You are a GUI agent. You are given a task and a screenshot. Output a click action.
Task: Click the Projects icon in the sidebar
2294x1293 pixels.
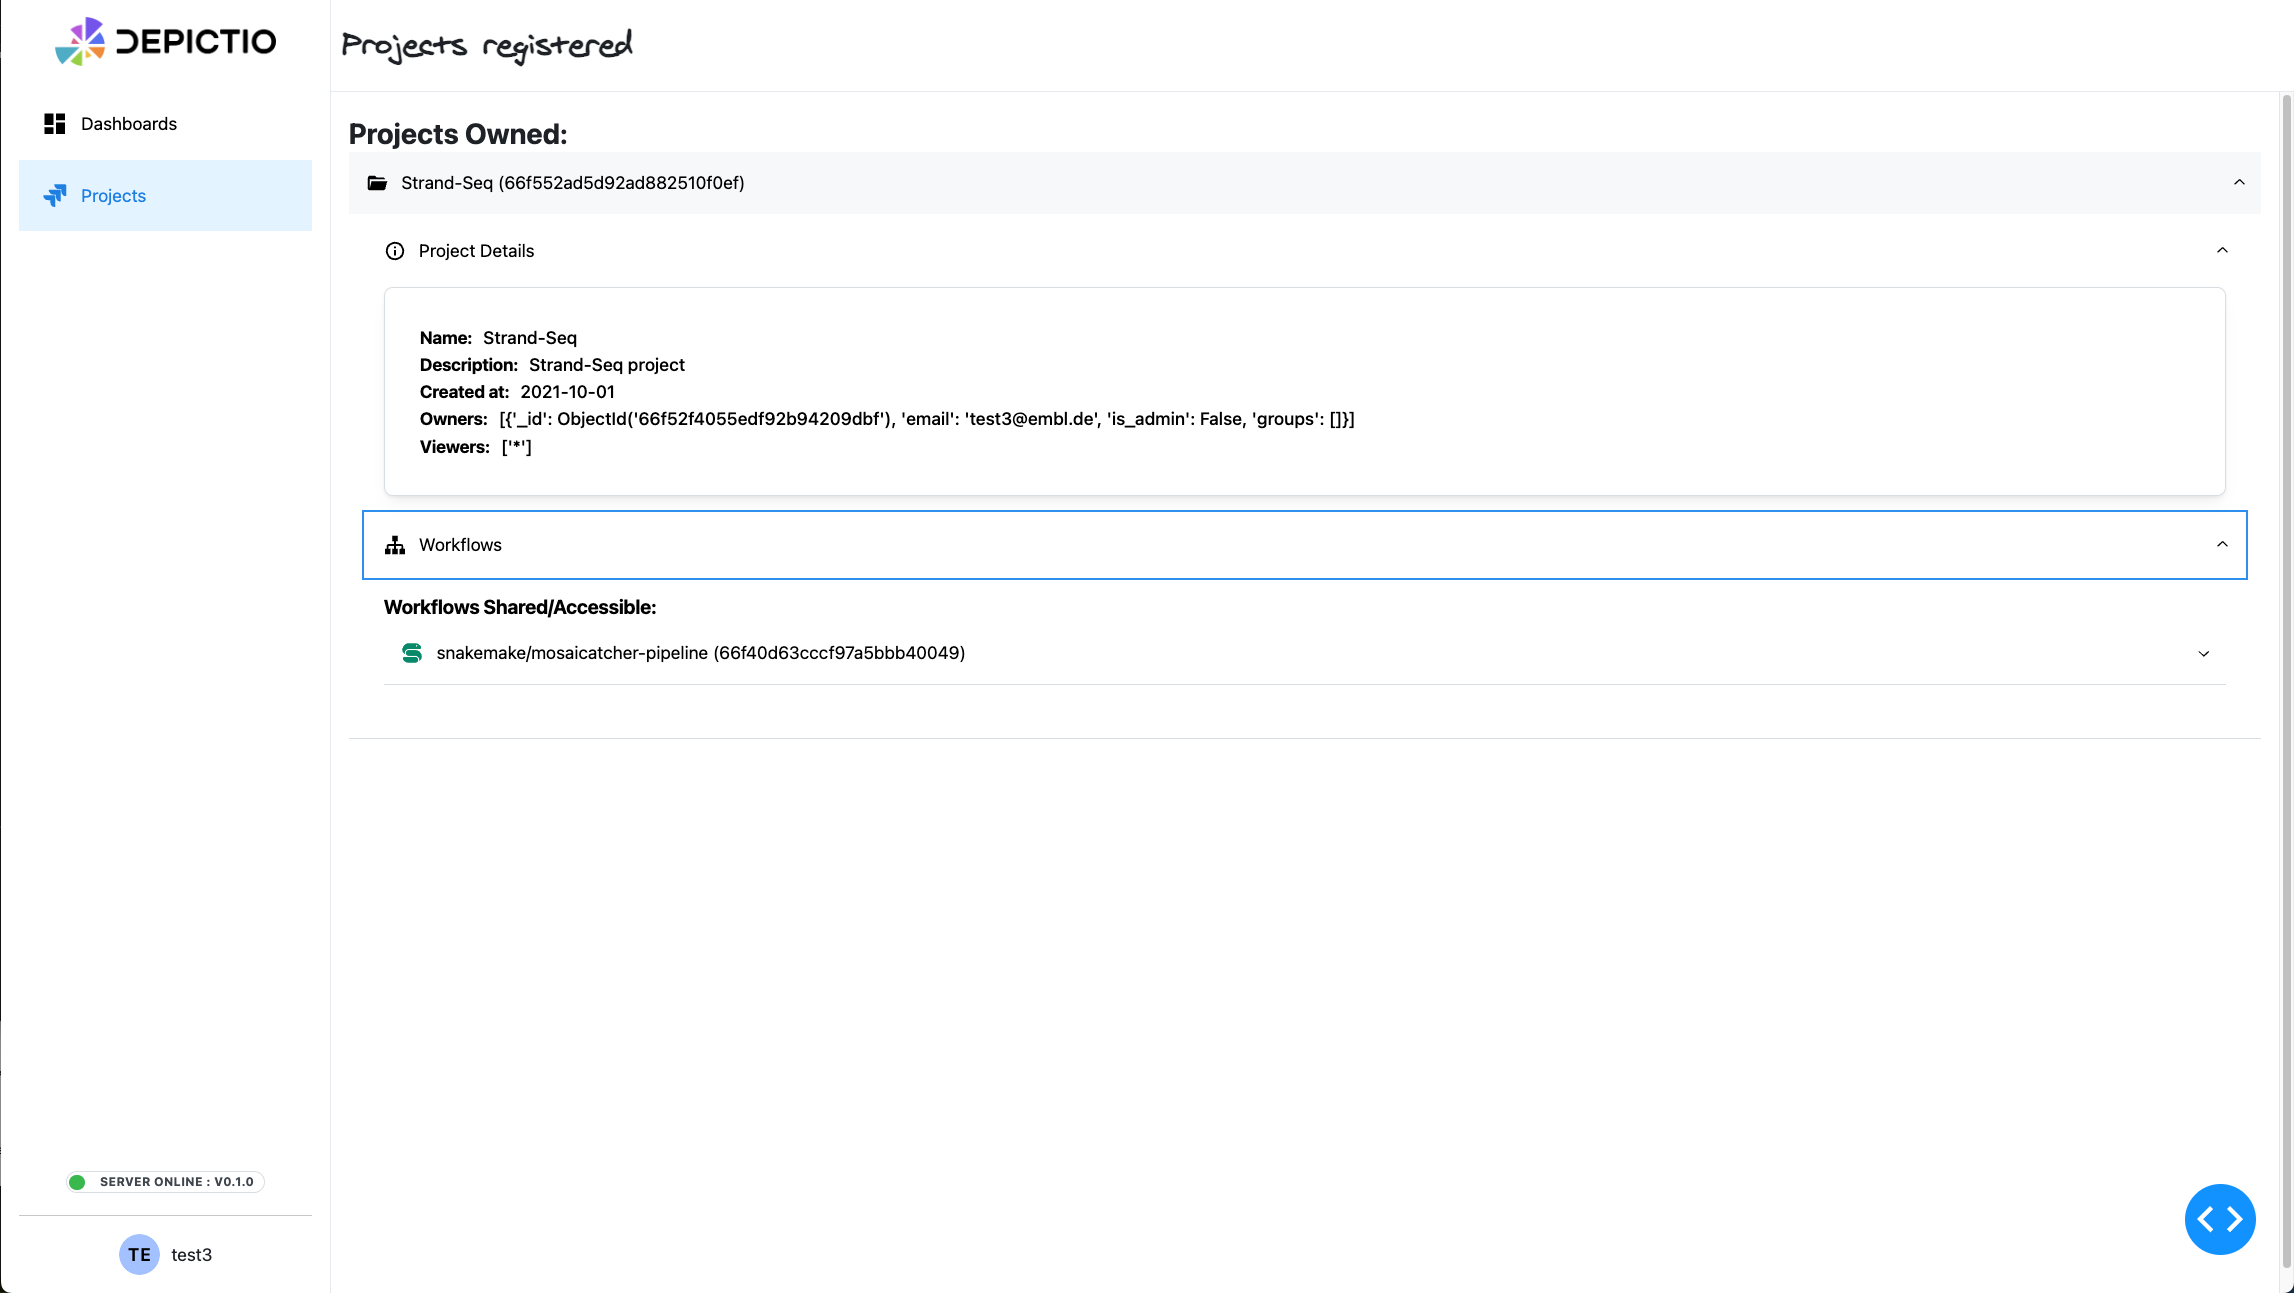(55, 195)
